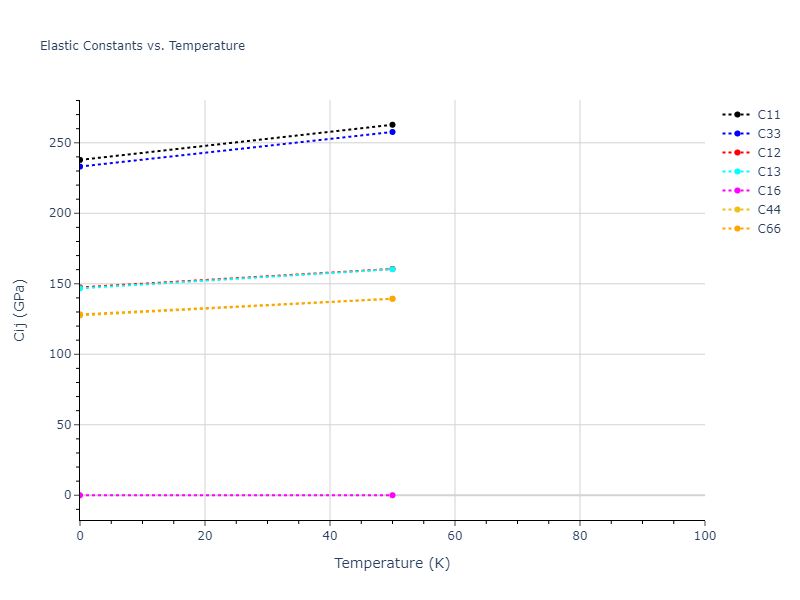
Task: Click the orange C66 data point at 50 K
Action: pos(392,299)
